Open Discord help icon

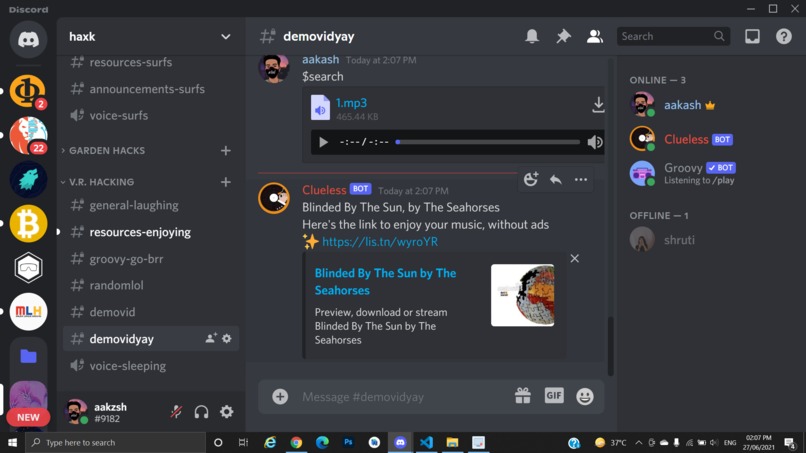pos(783,37)
